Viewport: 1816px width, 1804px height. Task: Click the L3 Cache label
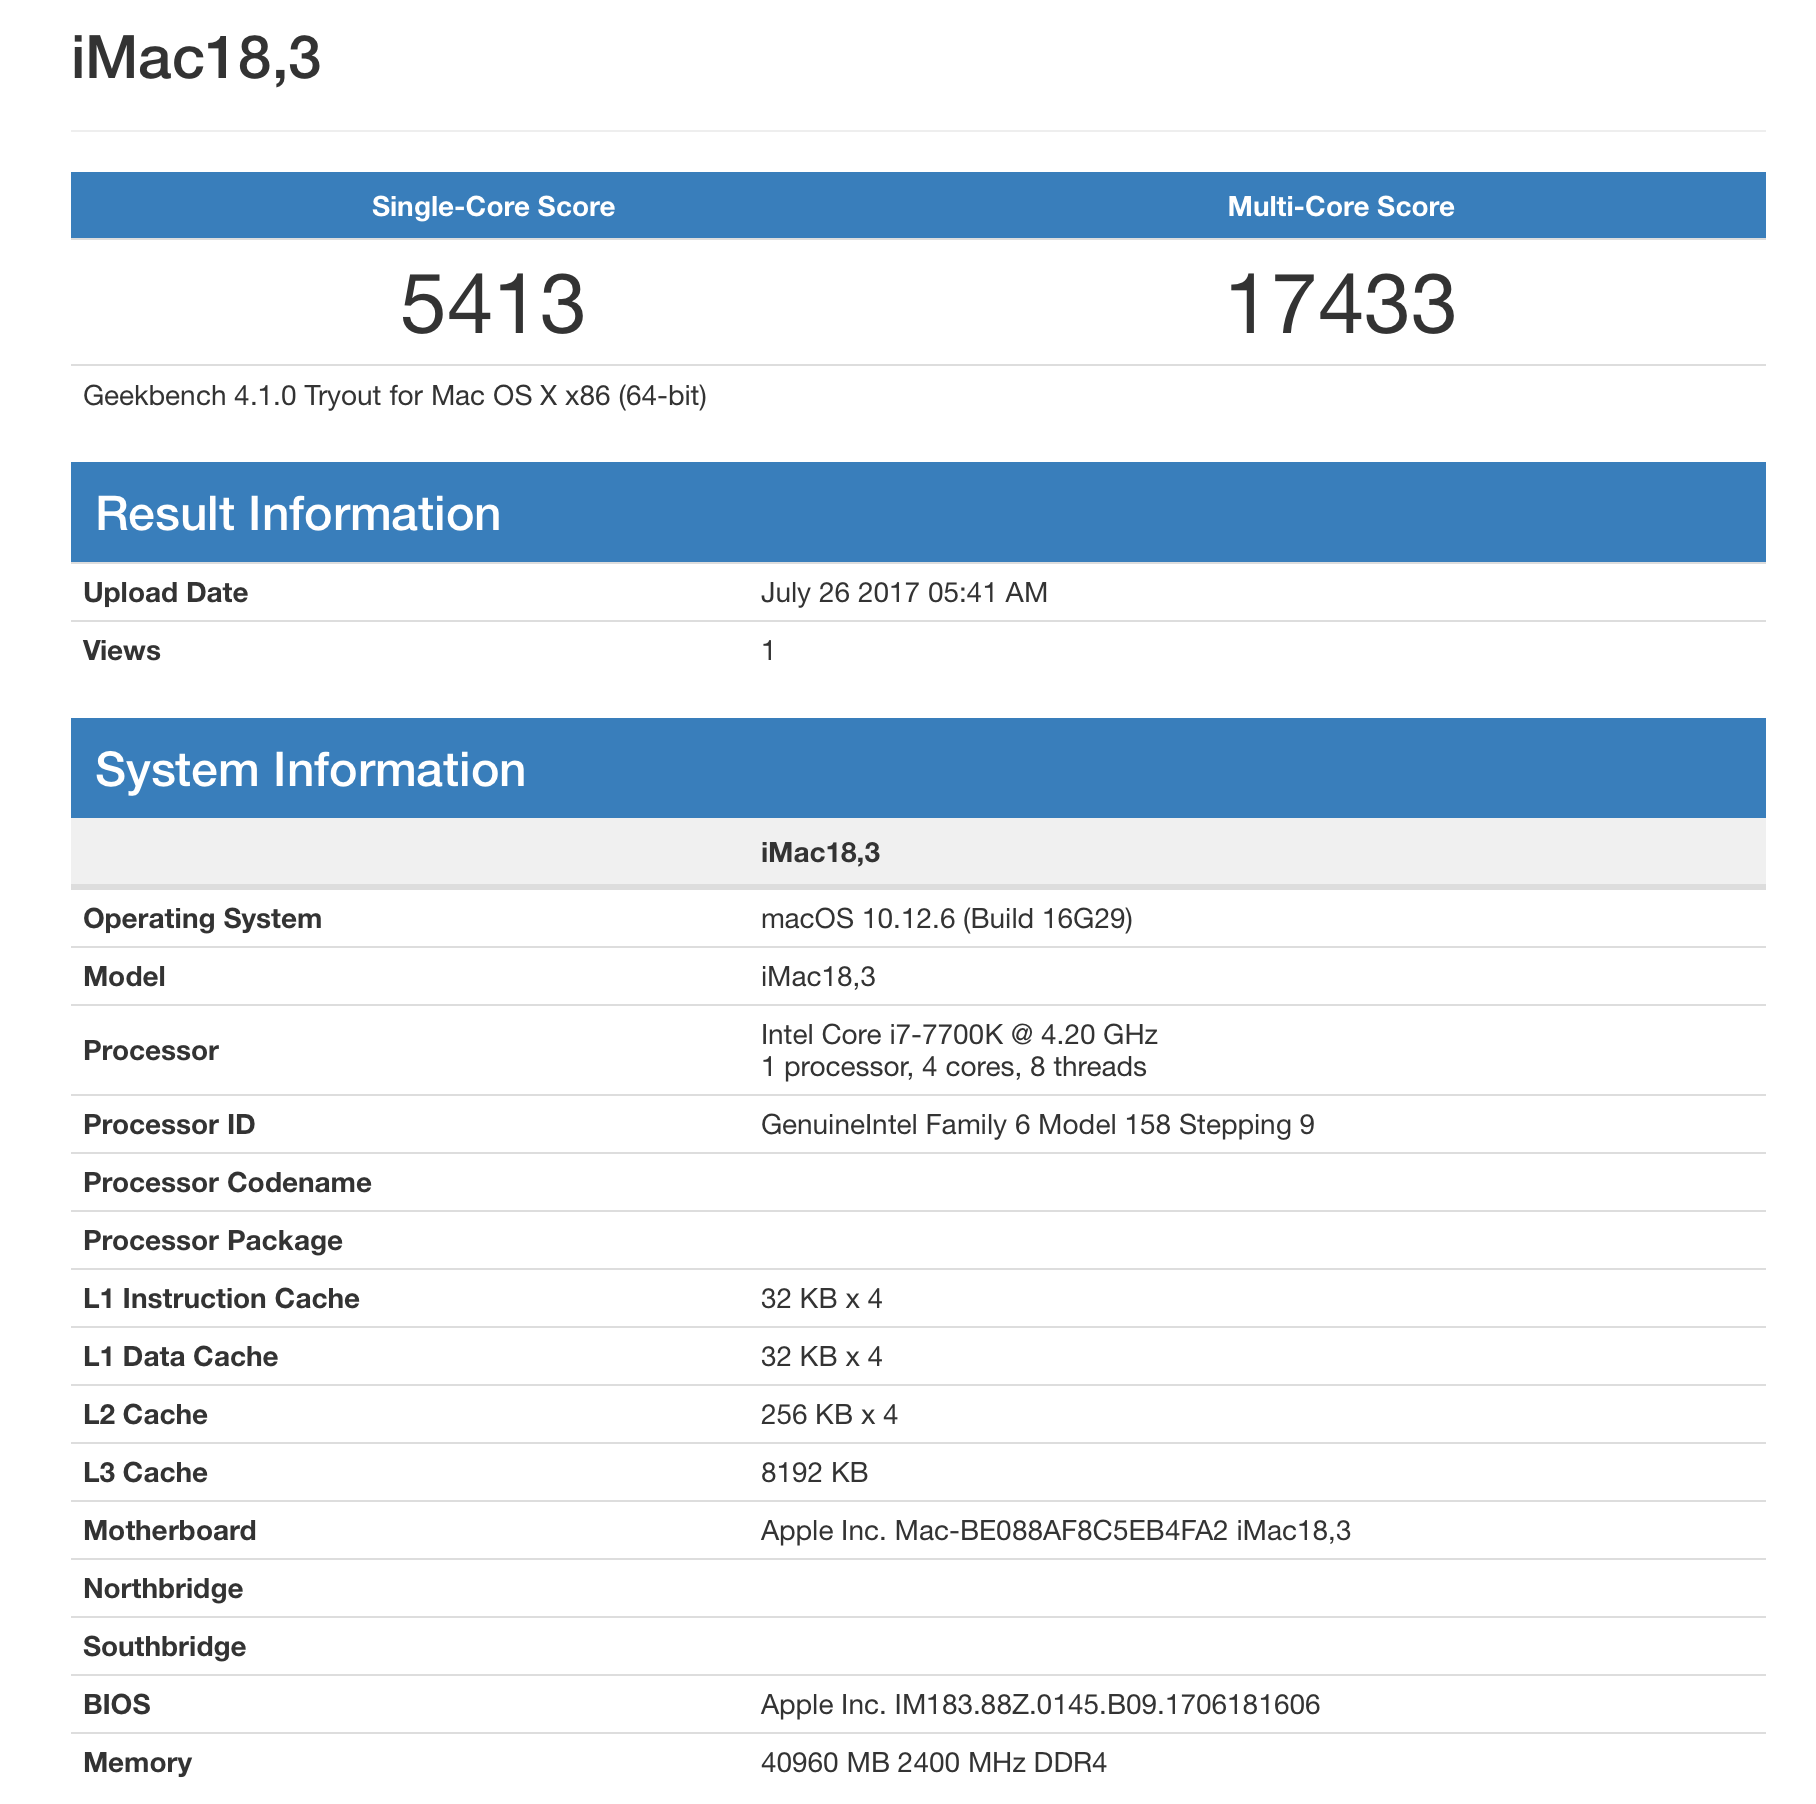click(x=146, y=1472)
